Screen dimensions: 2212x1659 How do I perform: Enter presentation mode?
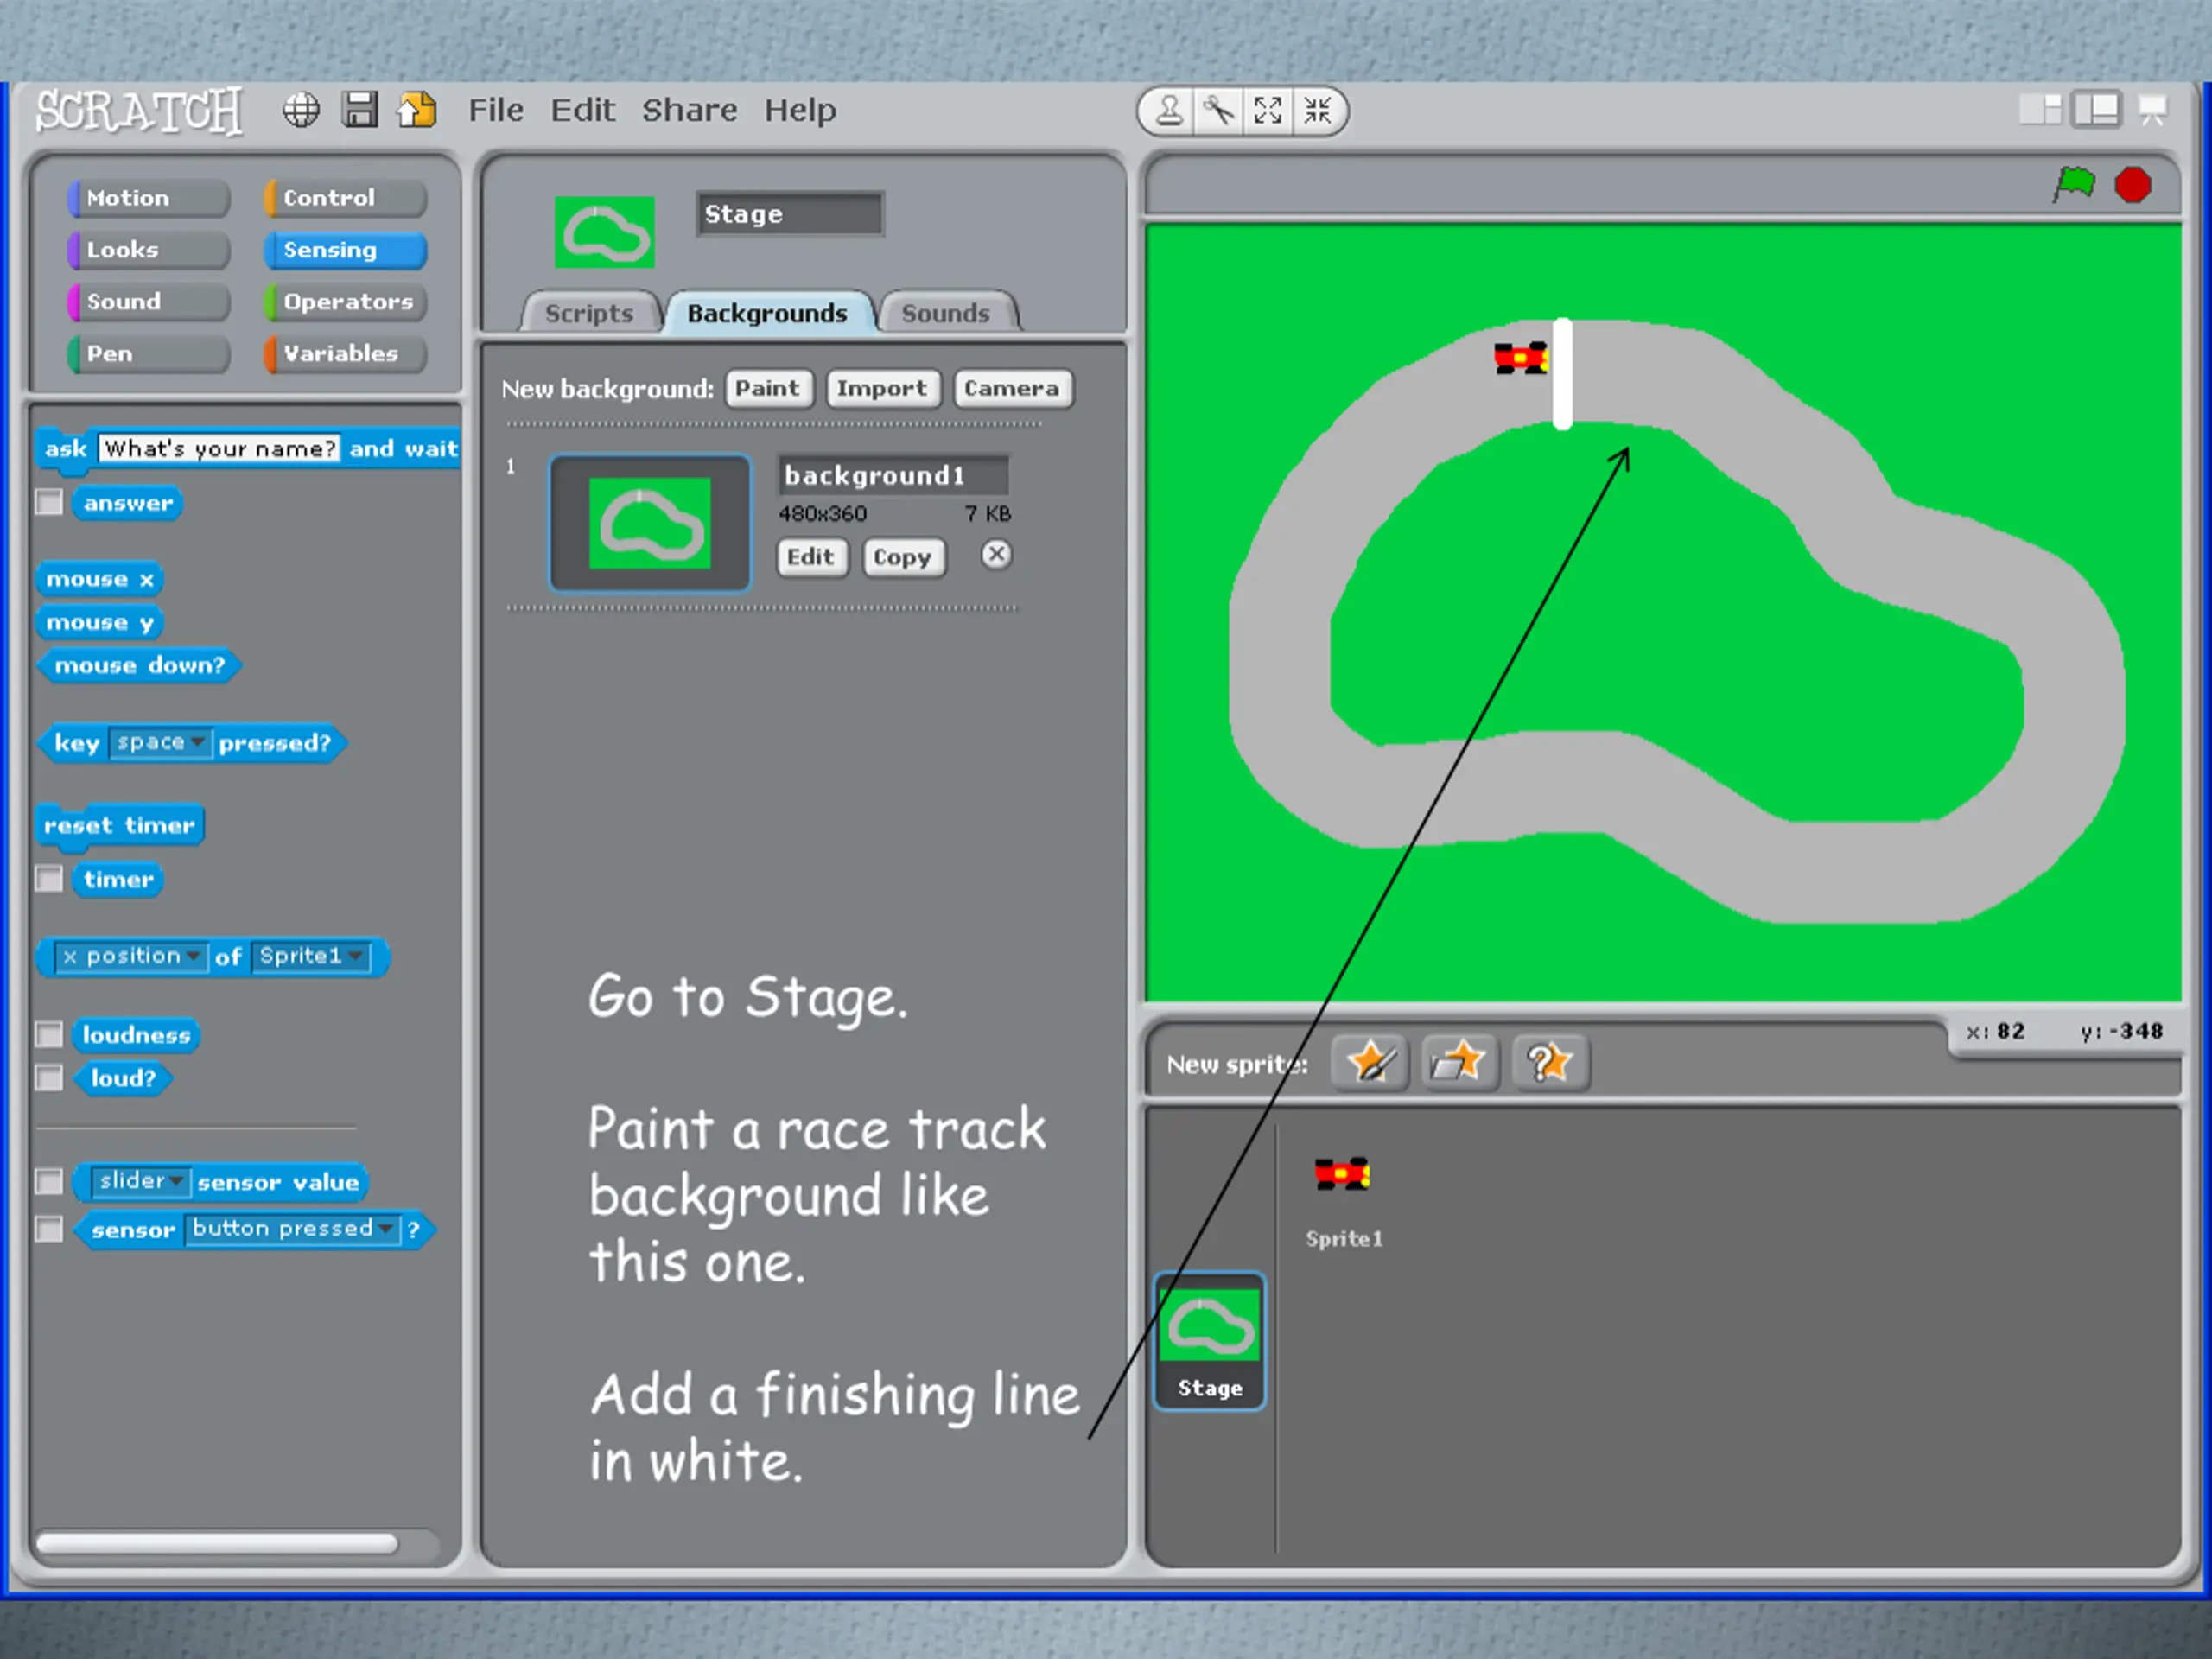point(2152,110)
